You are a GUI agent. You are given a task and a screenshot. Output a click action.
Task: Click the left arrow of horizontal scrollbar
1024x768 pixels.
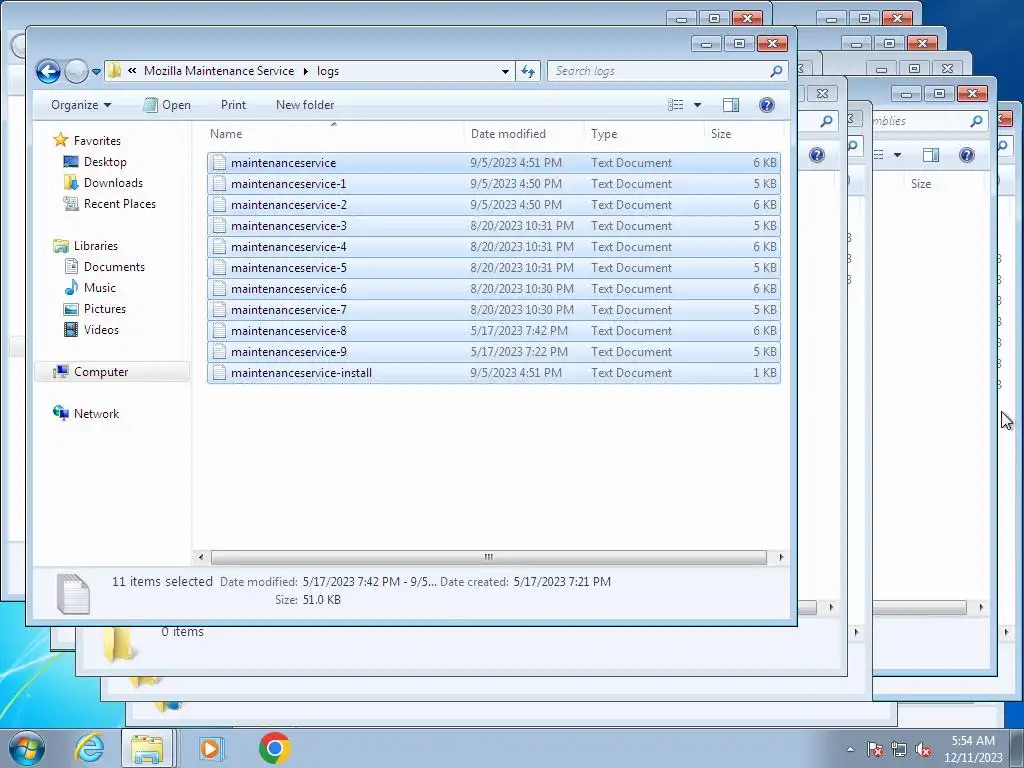[200, 557]
